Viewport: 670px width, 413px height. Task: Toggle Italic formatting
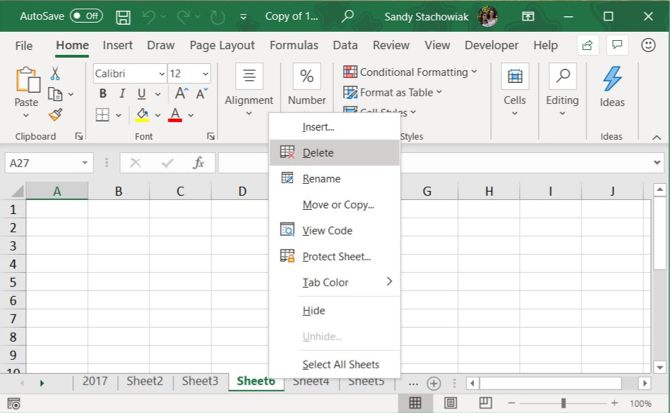click(122, 93)
